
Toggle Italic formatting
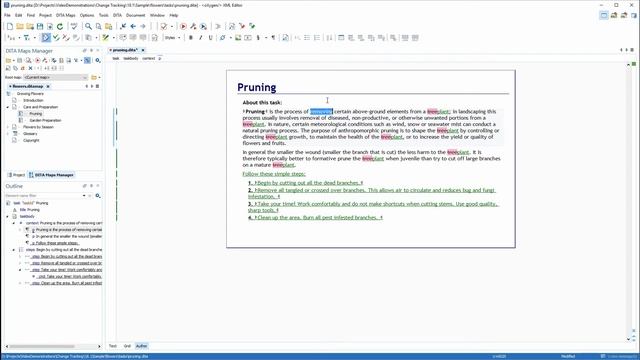200,38
